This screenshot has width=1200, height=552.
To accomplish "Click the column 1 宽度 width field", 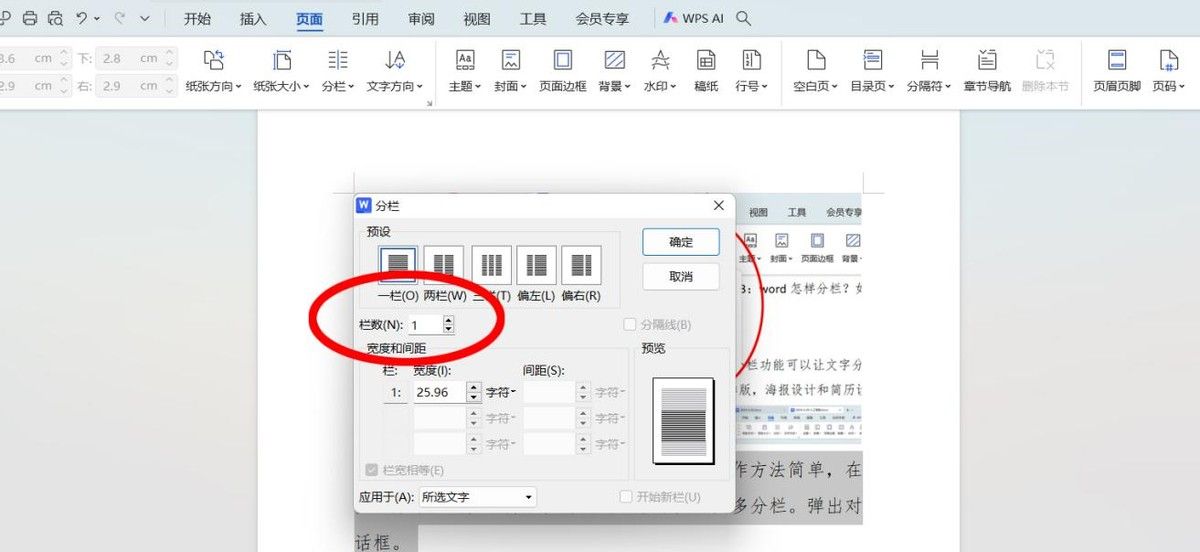I will [440, 392].
